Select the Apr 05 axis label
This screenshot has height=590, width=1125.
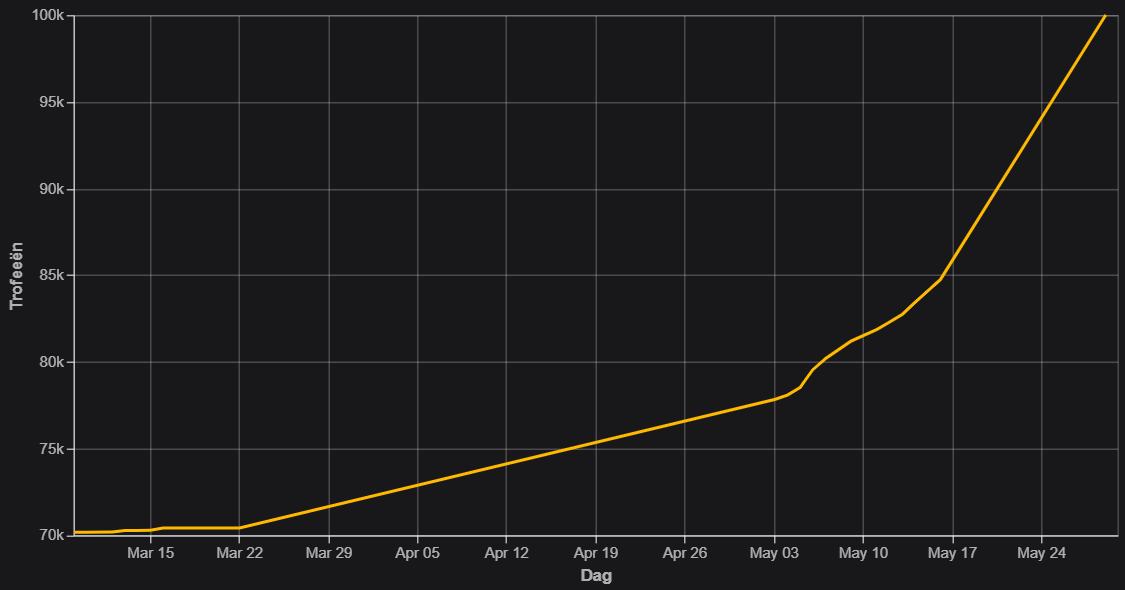tap(418, 553)
